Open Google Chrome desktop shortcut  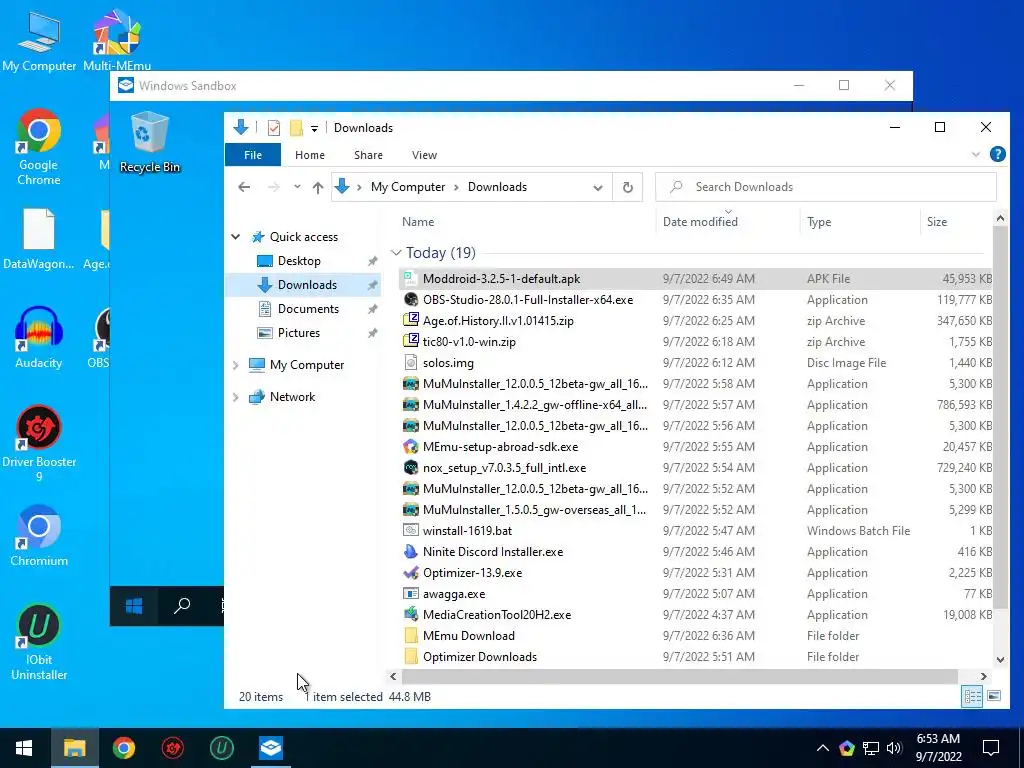click(x=39, y=148)
